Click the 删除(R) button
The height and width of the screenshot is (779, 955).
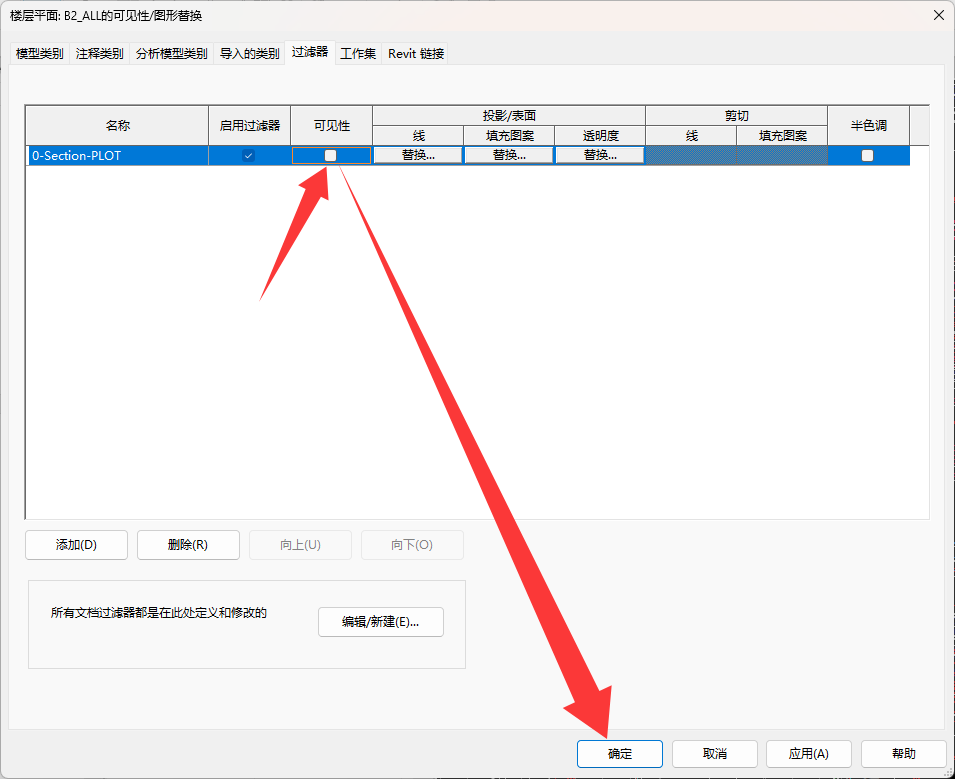click(x=188, y=545)
